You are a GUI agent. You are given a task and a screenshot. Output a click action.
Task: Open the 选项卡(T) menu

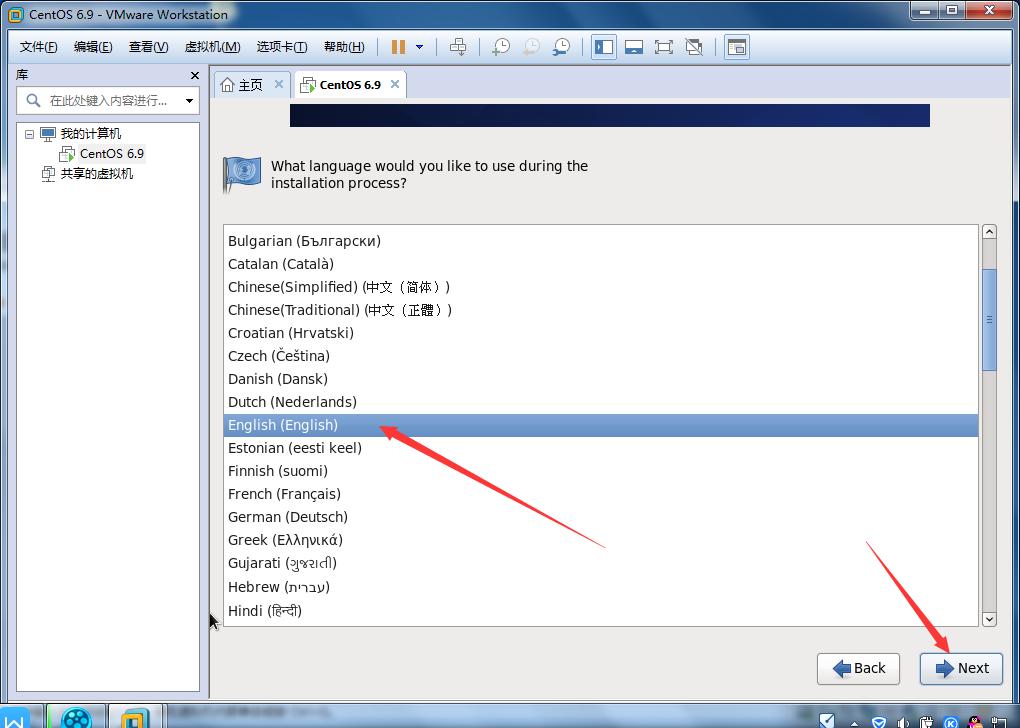pyautogui.click(x=282, y=47)
